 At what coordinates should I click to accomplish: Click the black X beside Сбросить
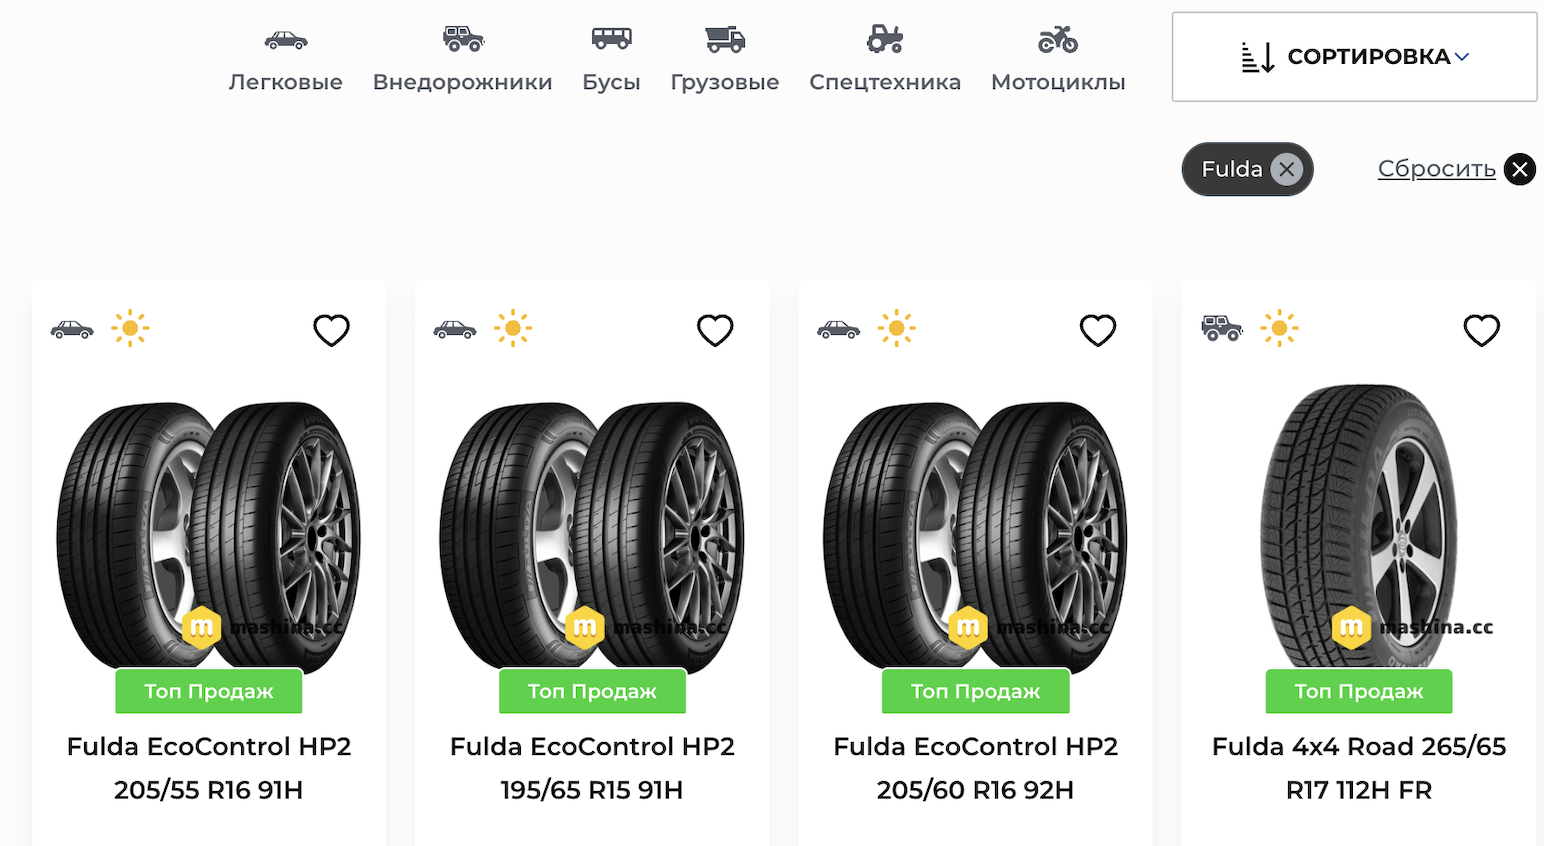click(x=1520, y=170)
